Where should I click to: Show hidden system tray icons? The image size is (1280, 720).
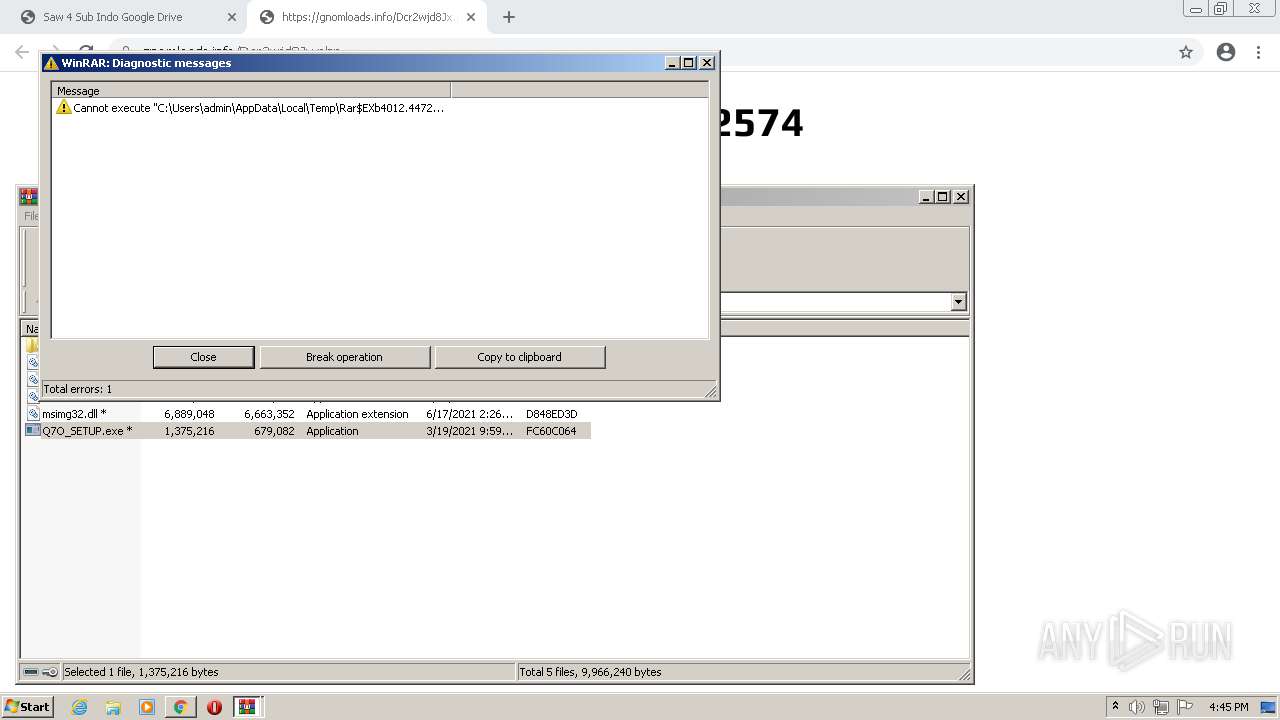(1115, 707)
